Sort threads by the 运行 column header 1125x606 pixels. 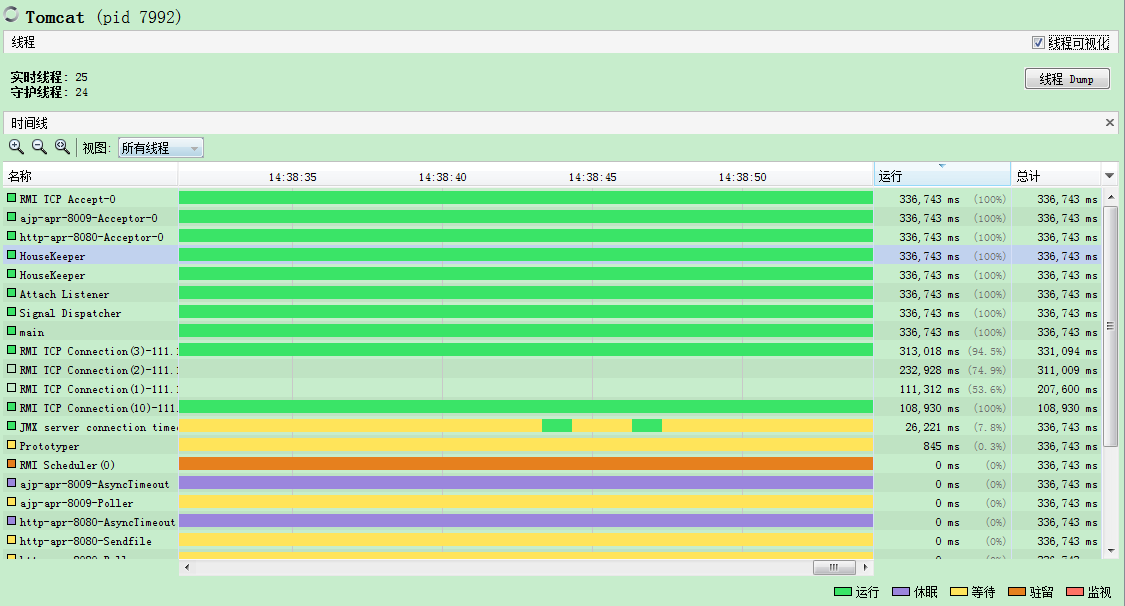[x=942, y=176]
